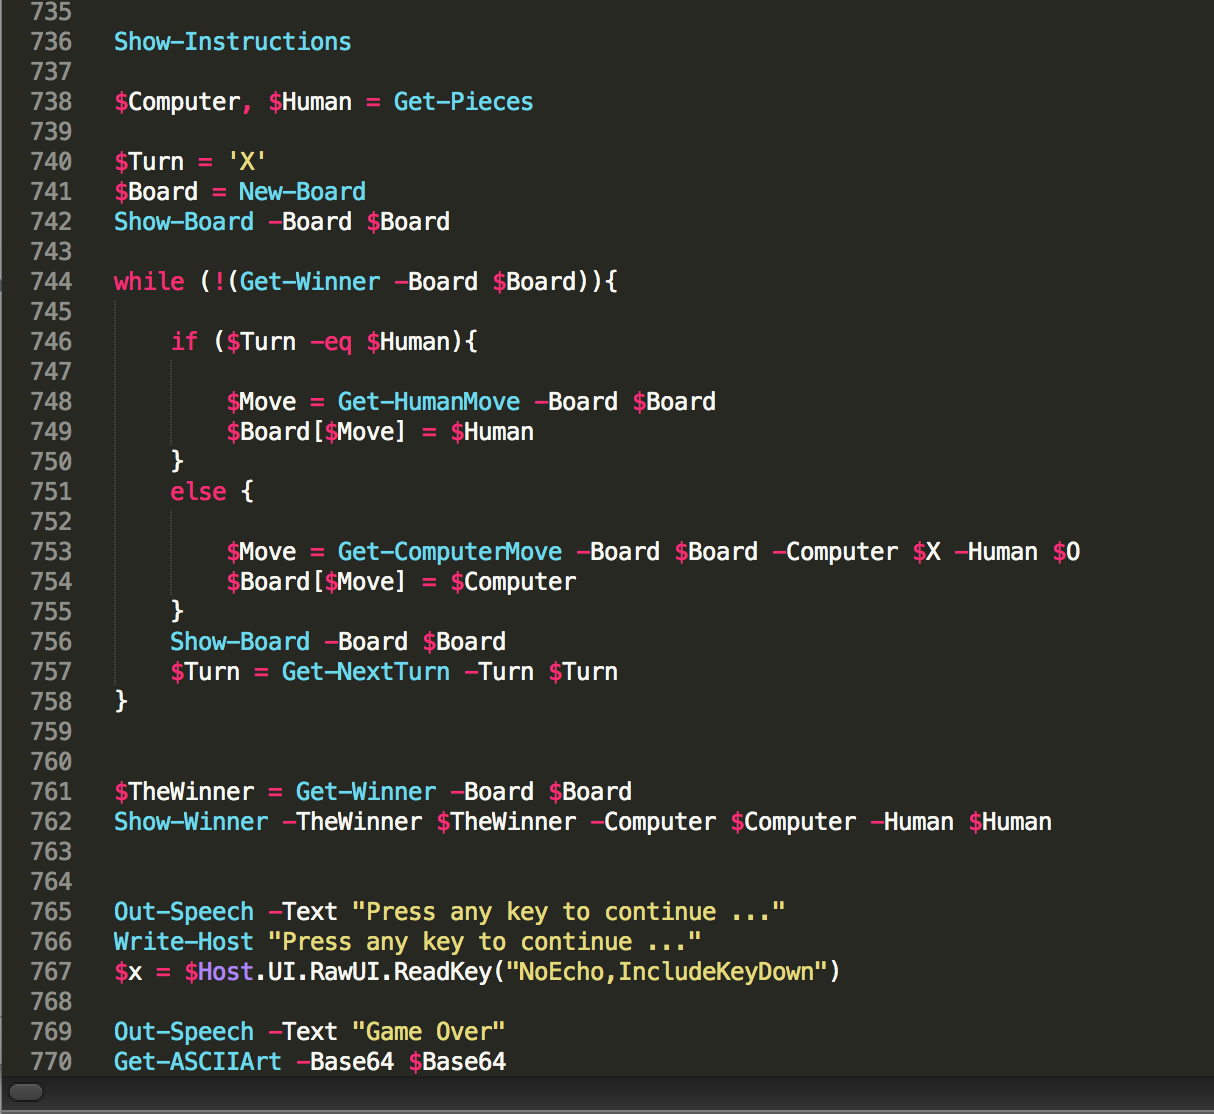Click the Show-Instructions command call
Screen dimensions: 1214x1114
232,42
